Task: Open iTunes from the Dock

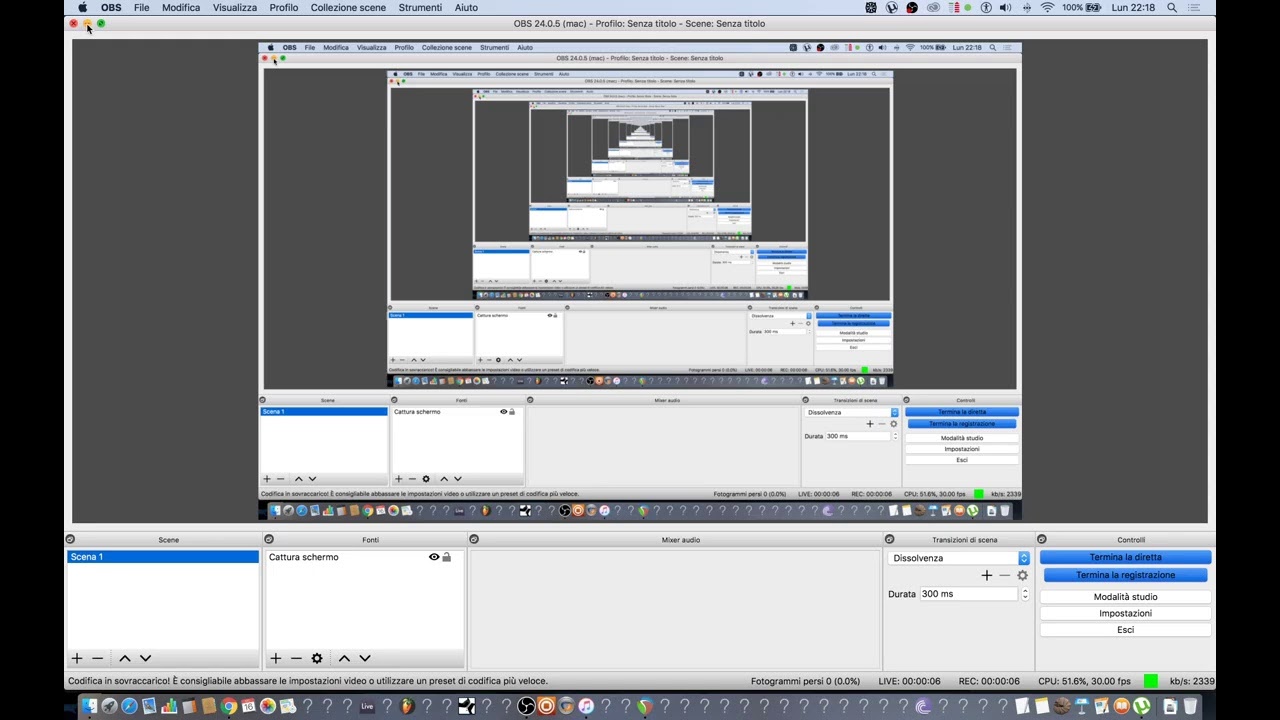Action: [x=585, y=707]
